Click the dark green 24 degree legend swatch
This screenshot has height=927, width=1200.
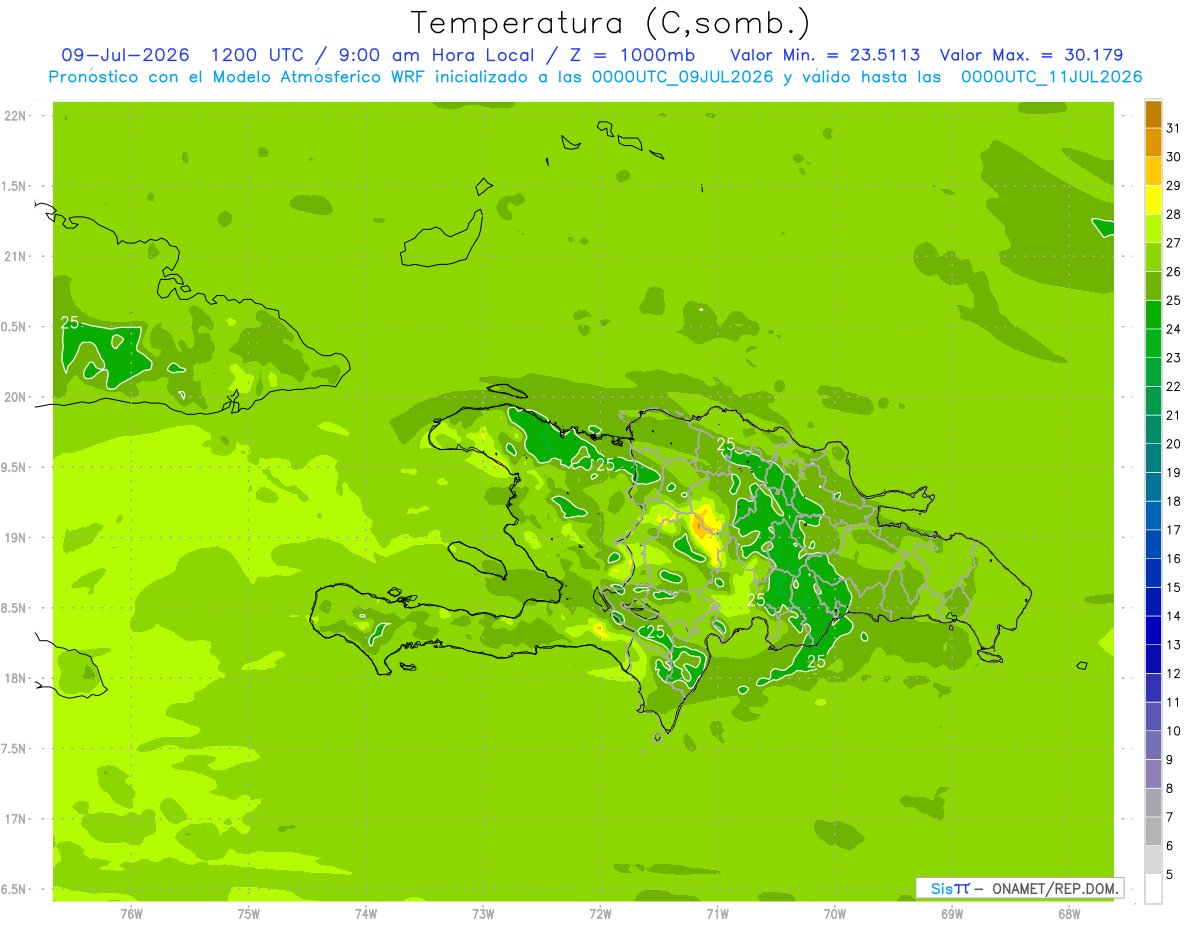[1153, 315]
